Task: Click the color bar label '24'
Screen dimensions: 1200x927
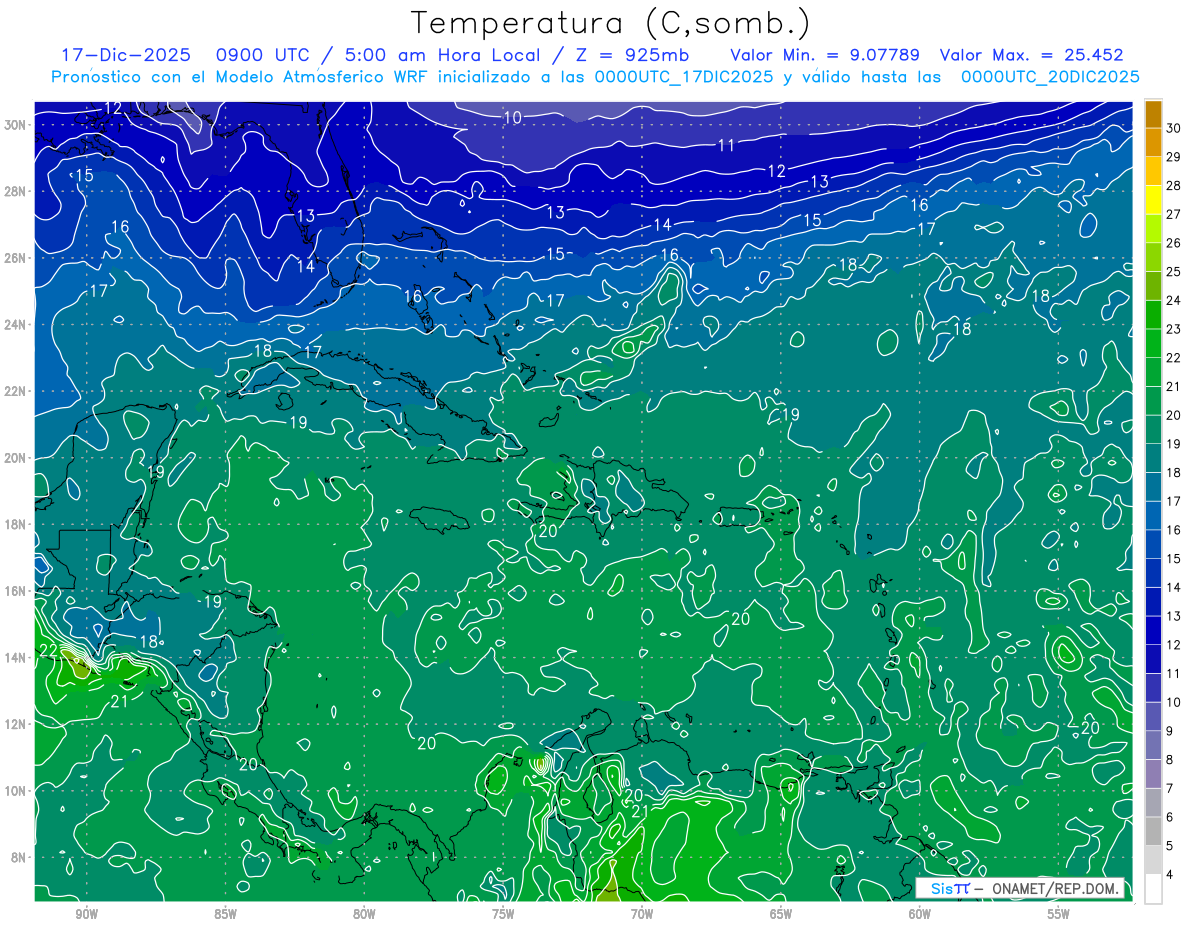Action: tap(1174, 300)
